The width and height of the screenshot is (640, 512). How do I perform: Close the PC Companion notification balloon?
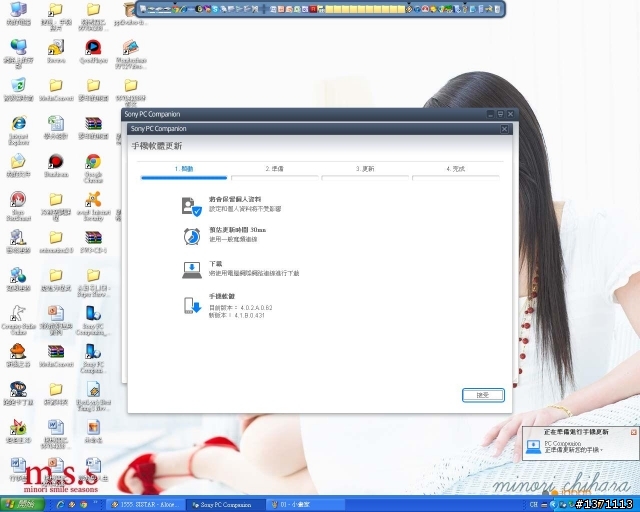pos(633,432)
